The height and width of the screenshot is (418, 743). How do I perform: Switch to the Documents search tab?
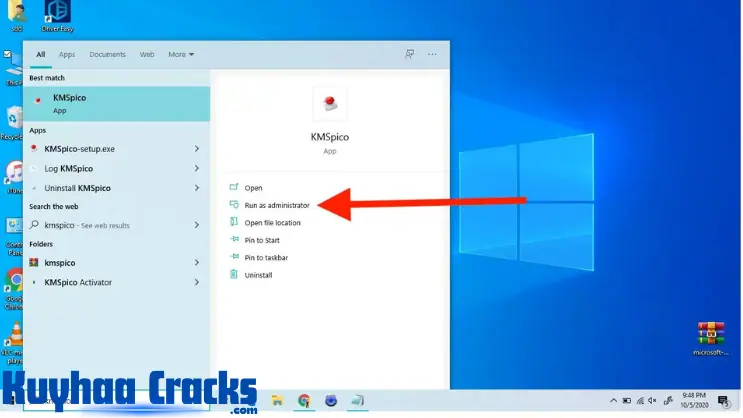pyautogui.click(x=107, y=54)
